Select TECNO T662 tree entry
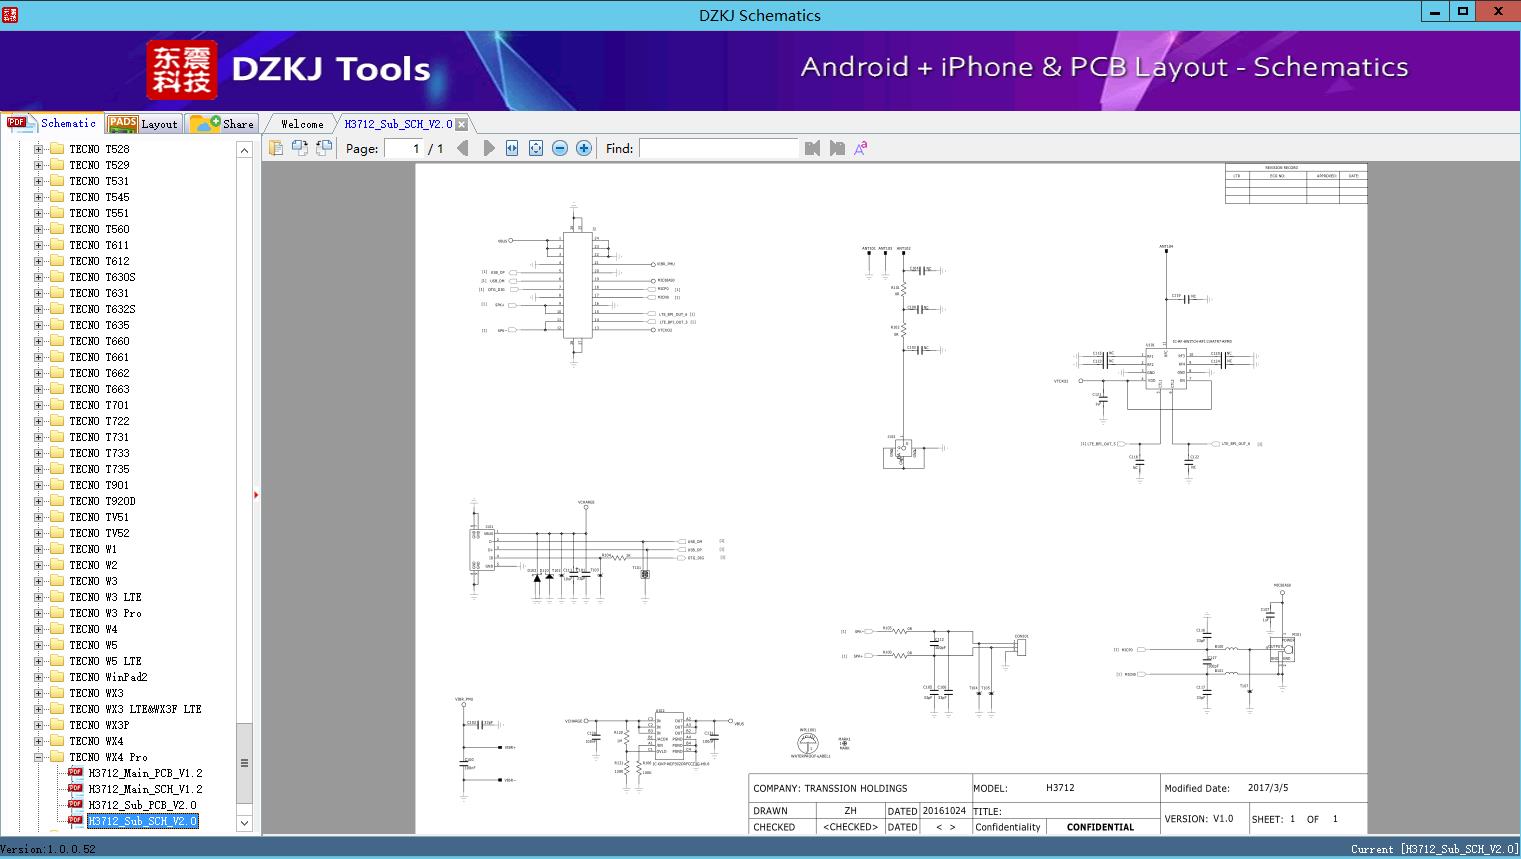1521x859 pixels. point(99,373)
